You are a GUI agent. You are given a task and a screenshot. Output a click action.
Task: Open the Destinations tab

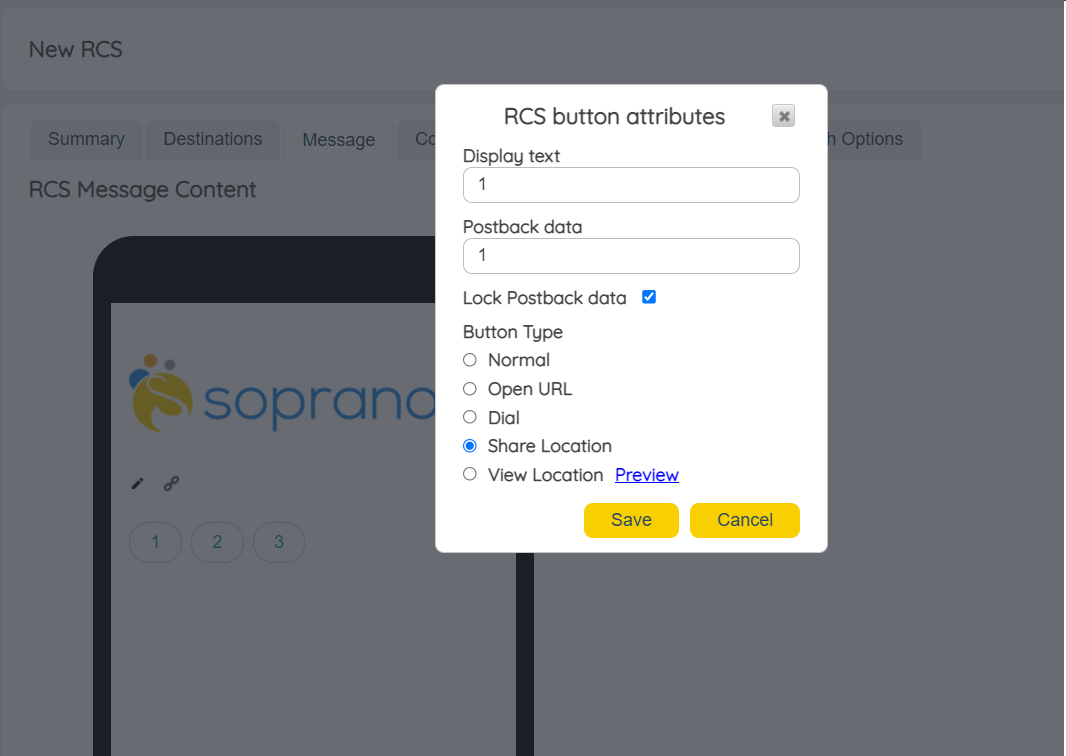213,139
